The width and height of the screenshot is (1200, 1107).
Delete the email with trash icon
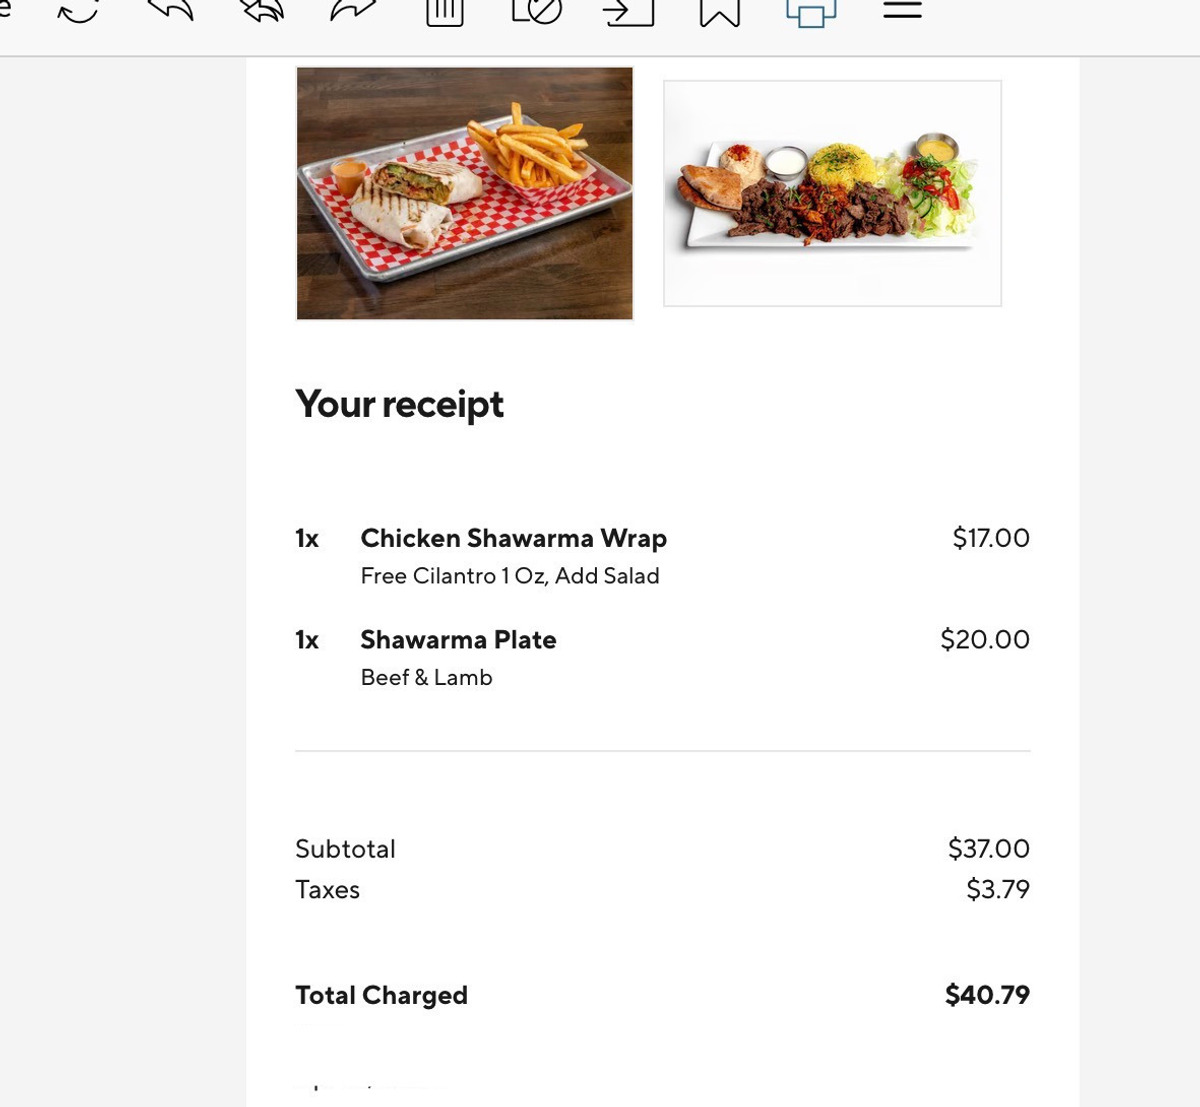point(445,11)
